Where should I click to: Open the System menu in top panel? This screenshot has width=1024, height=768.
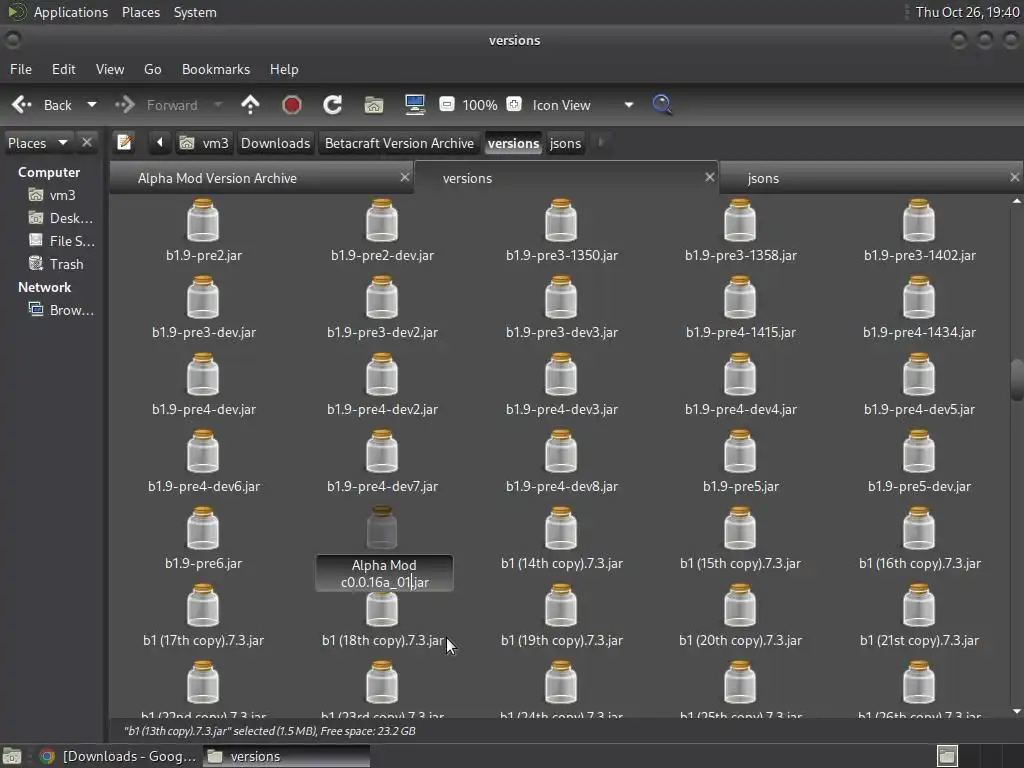click(195, 12)
